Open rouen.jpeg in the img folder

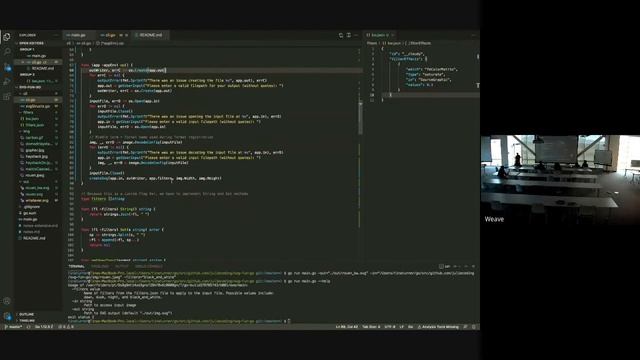click(38, 175)
